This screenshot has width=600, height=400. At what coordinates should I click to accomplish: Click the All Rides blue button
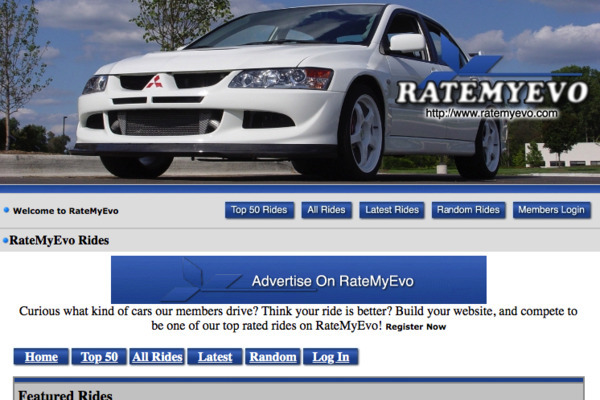pyautogui.click(x=326, y=210)
